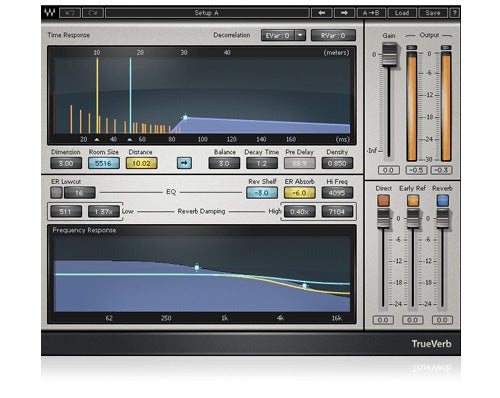Select the Pre Delay value box
The width and height of the screenshot is (500, 398).
click(x=300, y=163)
